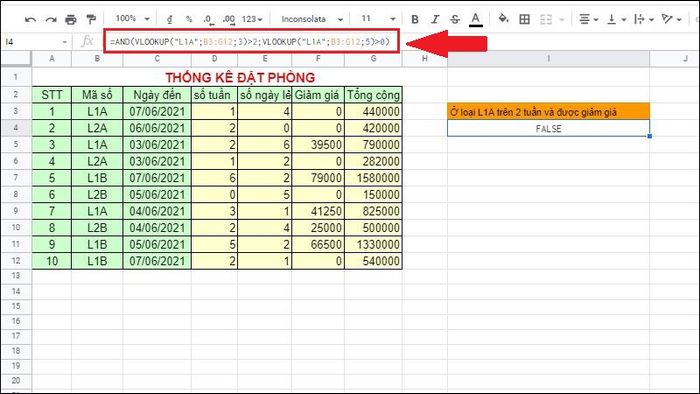Click the Undo arrow icon
The width and height of the screenshot is (700, 394).
(30, 19)
